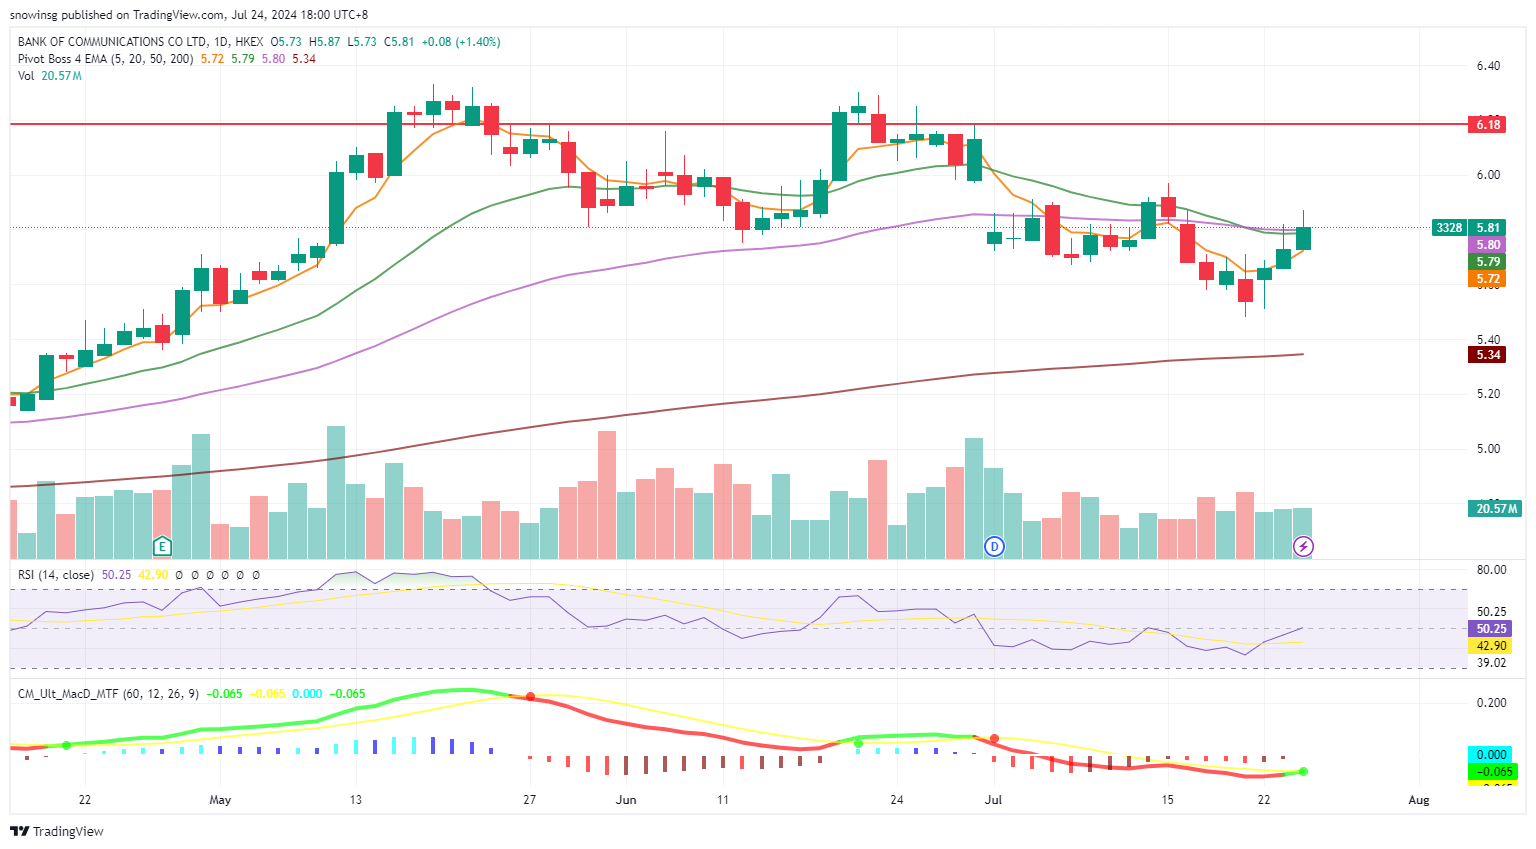This screenshot has width=1536, height=849.
Task: Click the cyan 0.000 MACD axis tag
Action: (1492, 755)
